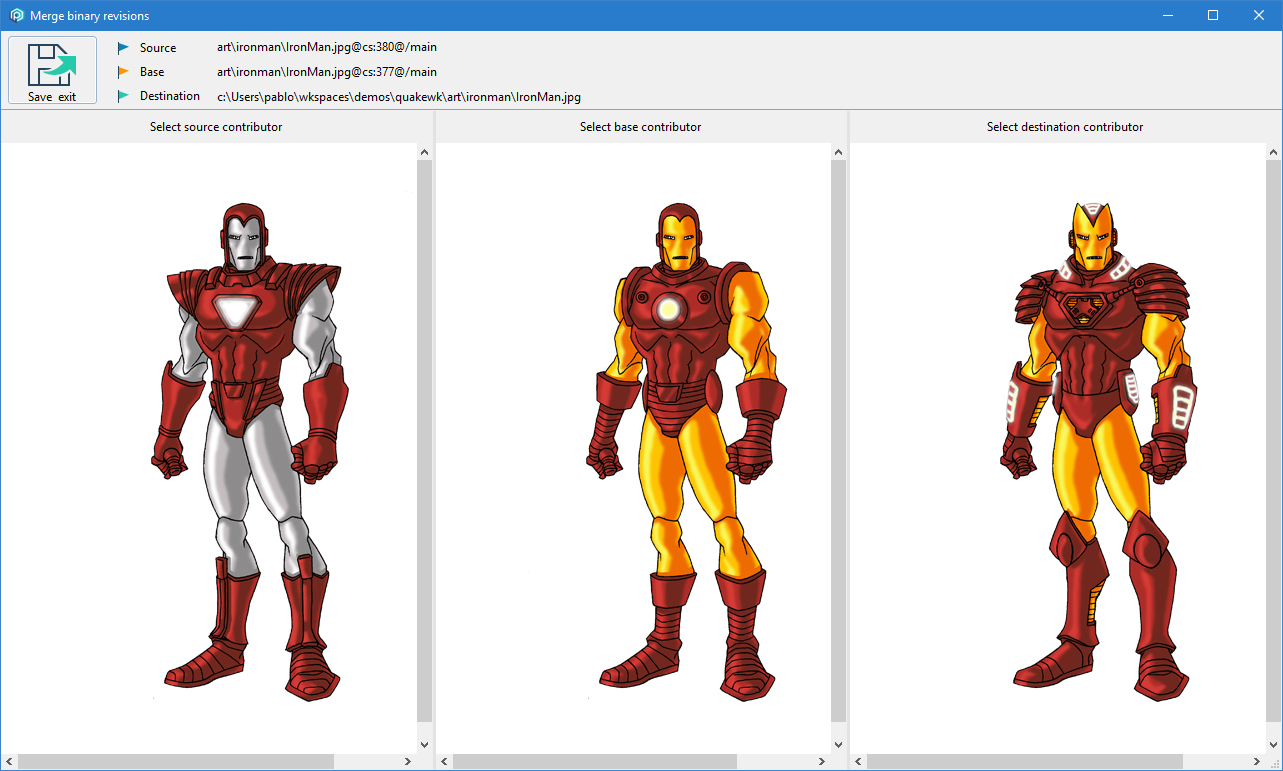Click destination pane scroll up arrow
Screen dimensions: 1283x771
coord(1273,152)
